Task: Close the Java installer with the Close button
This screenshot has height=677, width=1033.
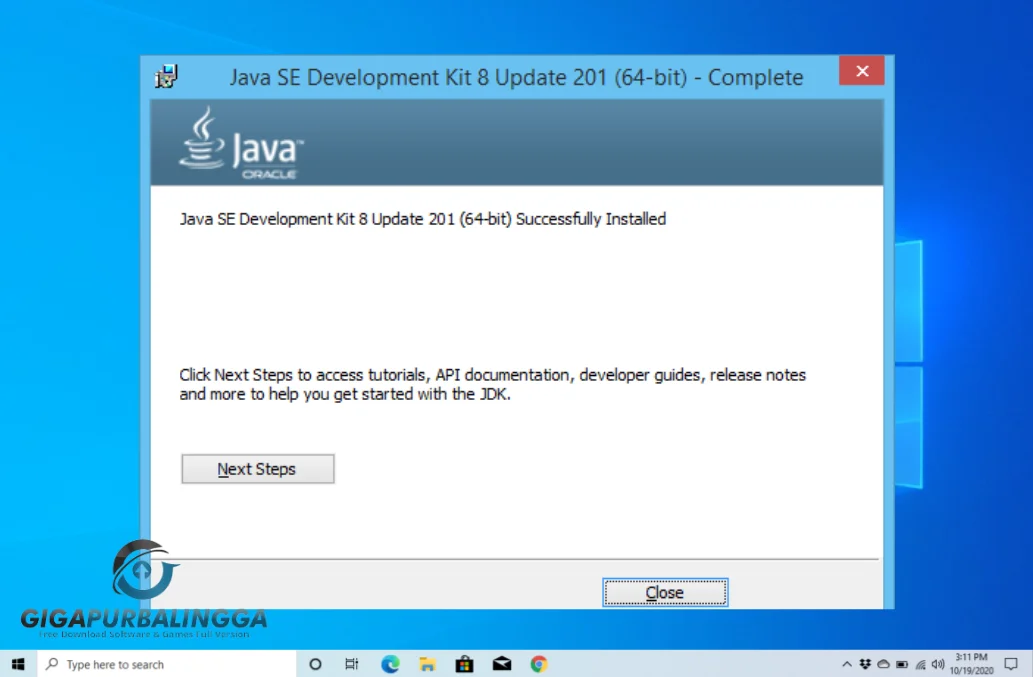Action: point(665,592)
